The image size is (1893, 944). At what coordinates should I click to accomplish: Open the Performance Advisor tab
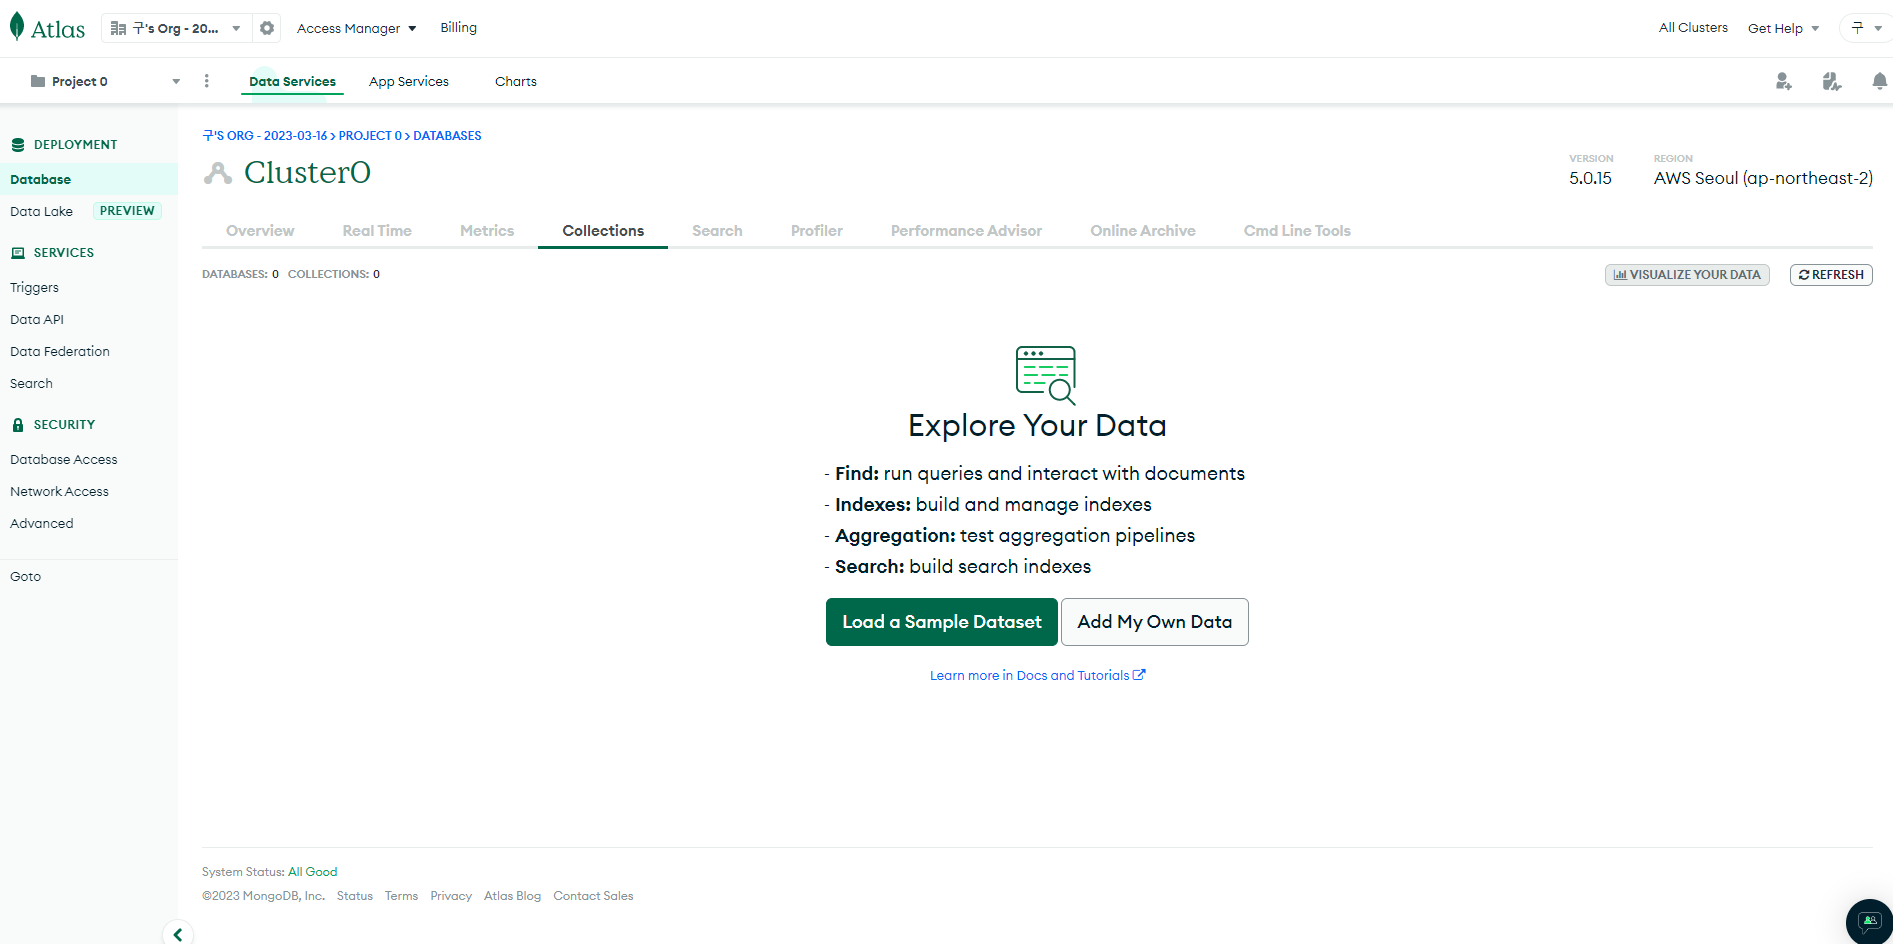[x=966, y=231]
